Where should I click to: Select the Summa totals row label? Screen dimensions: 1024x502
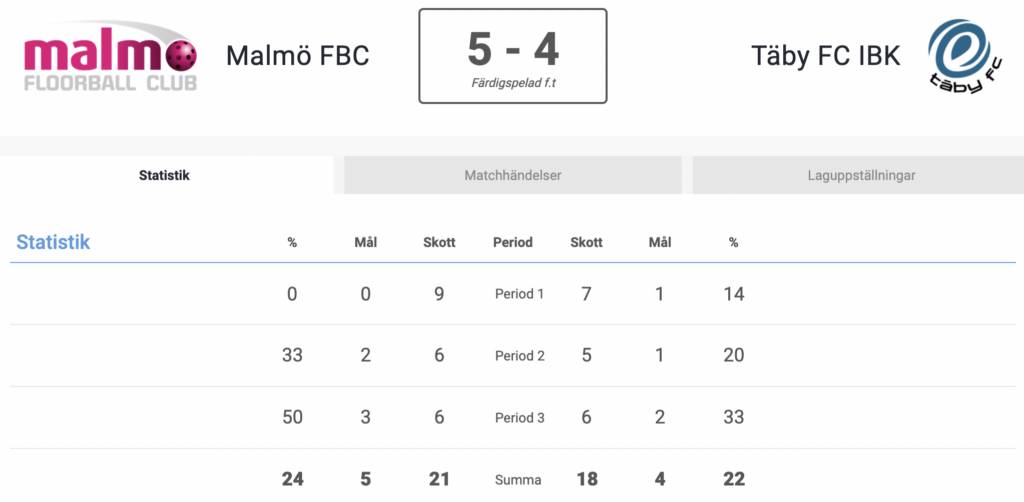click(x=518, y=480)
